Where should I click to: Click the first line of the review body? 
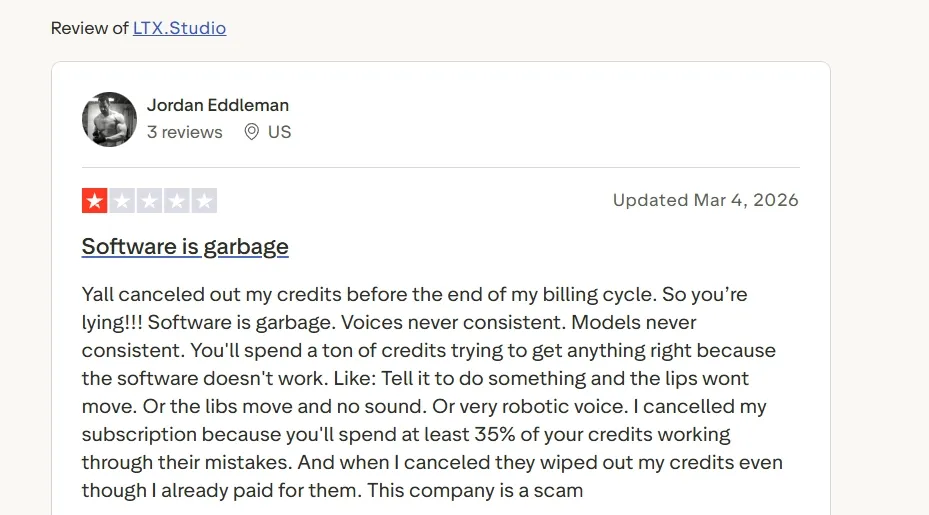tap(415, 295)
